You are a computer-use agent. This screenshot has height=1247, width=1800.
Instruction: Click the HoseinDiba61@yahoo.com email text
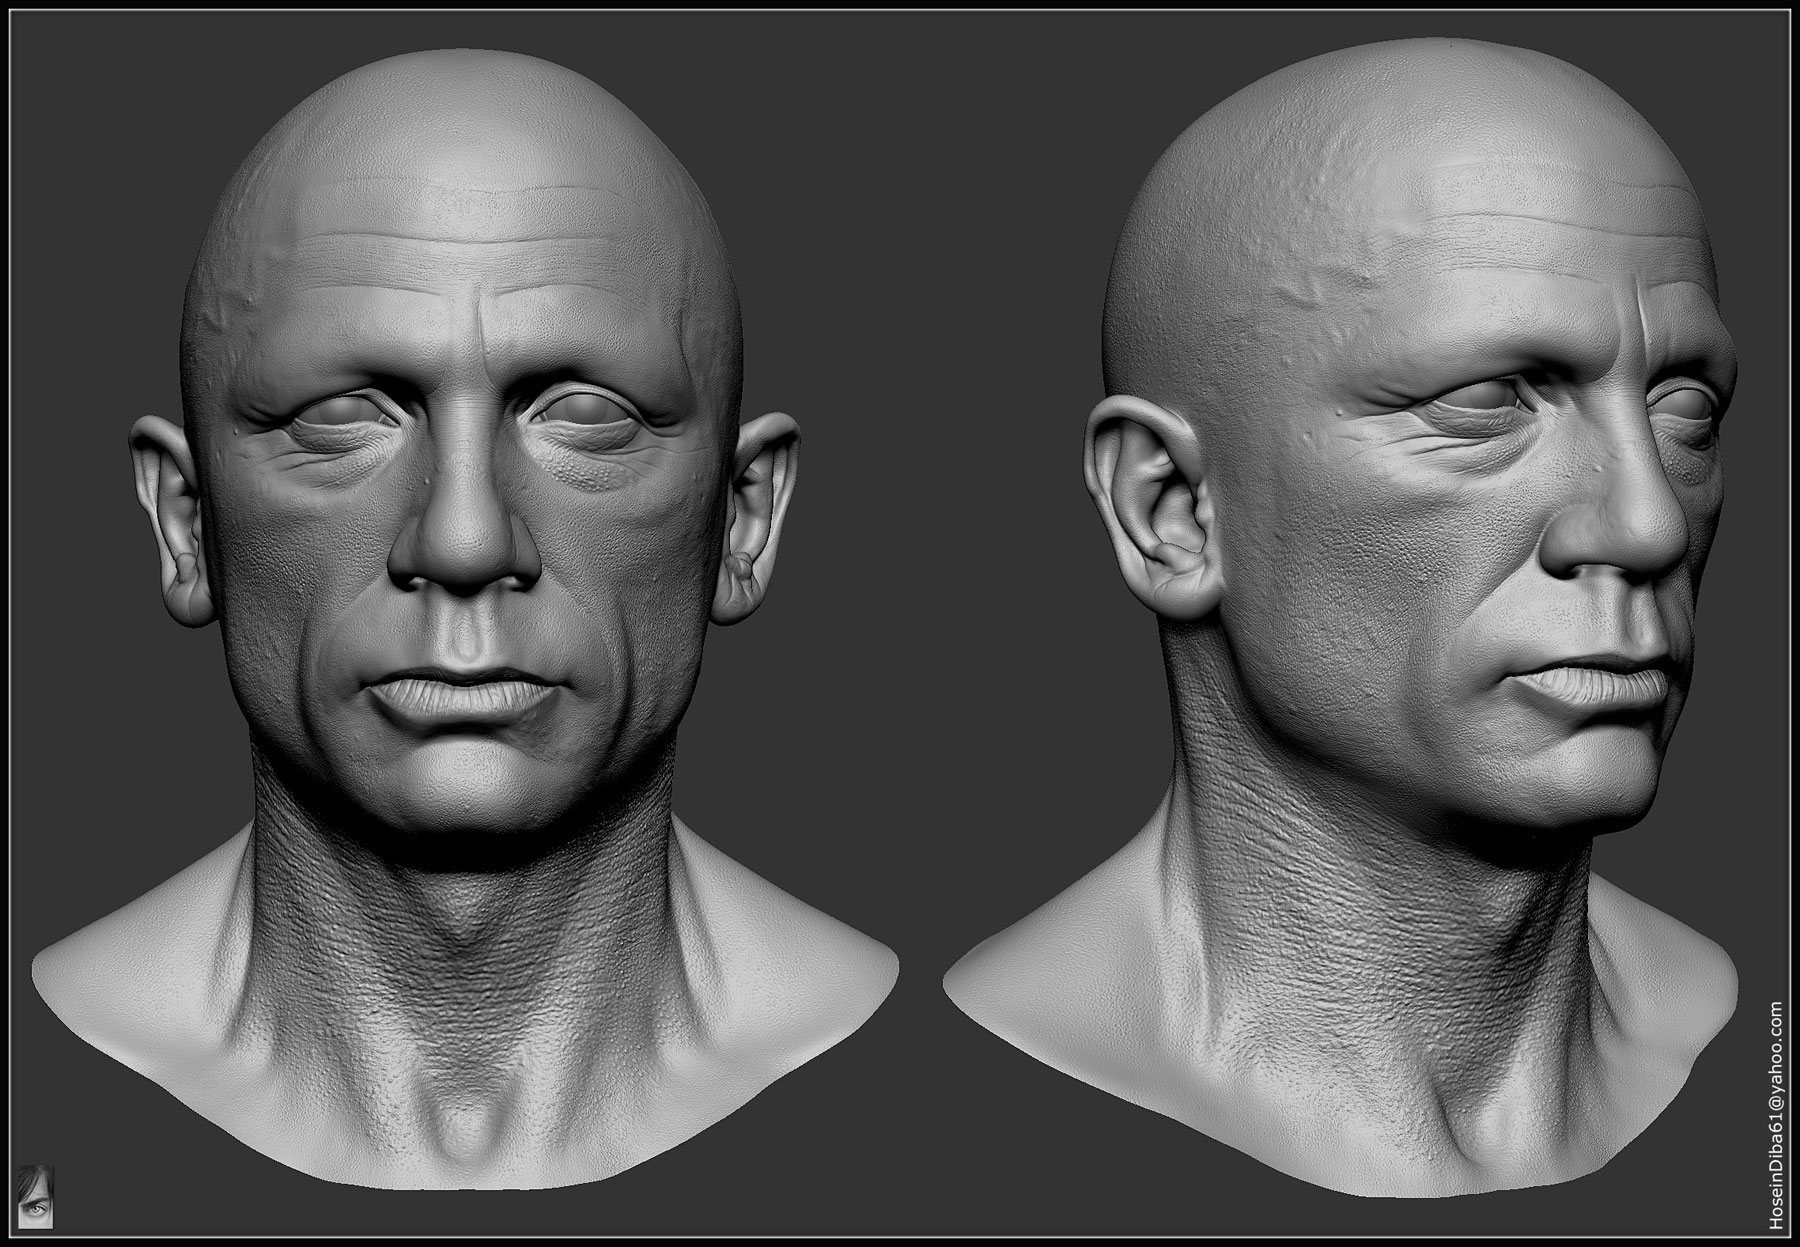tap(1775, 1116)
